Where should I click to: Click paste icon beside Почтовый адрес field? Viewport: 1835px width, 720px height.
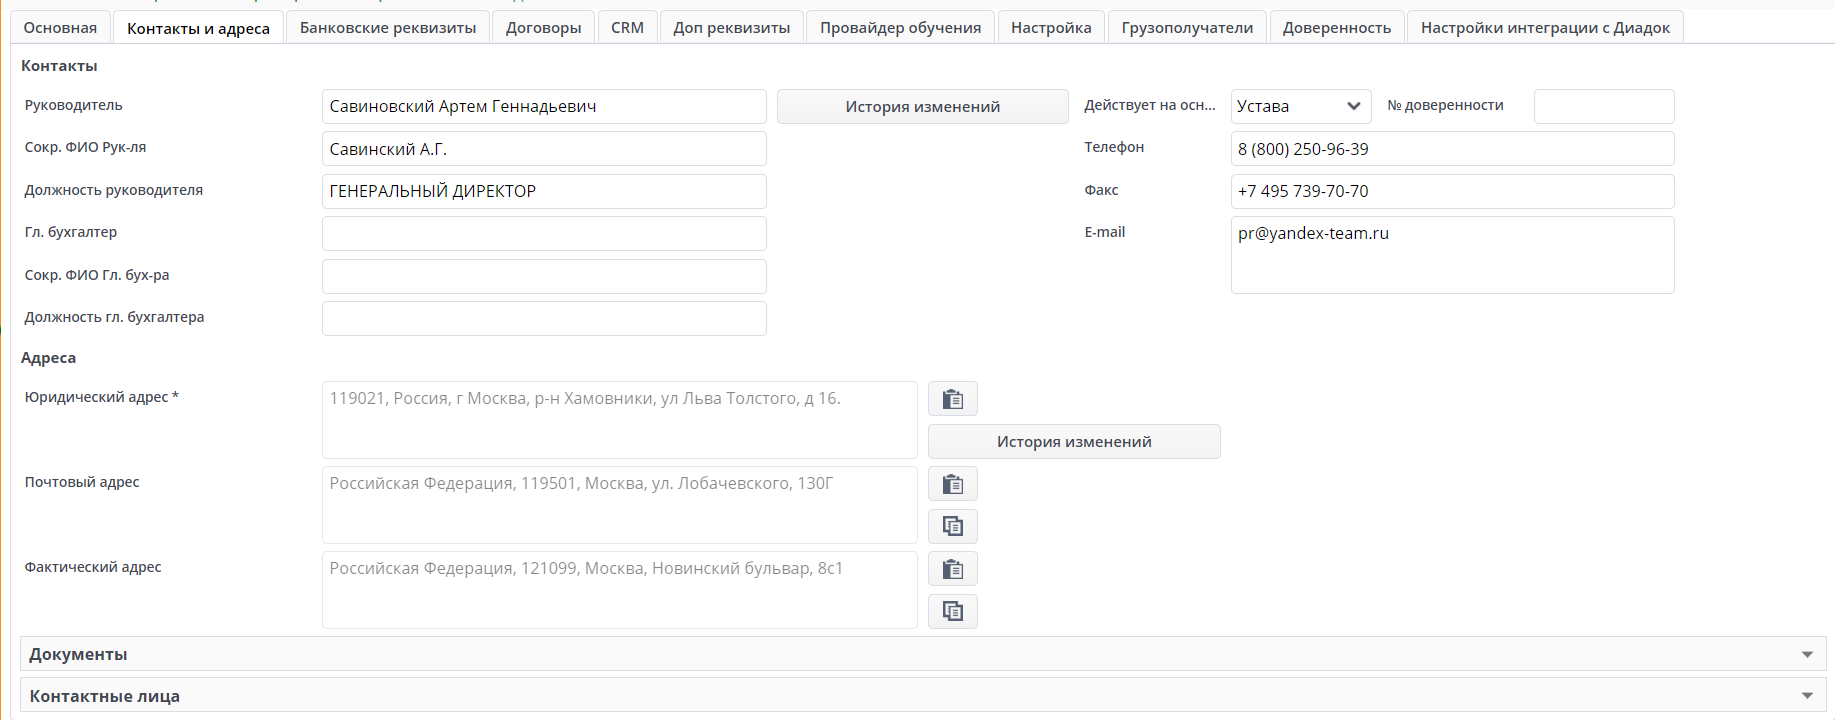pos(952,484)
